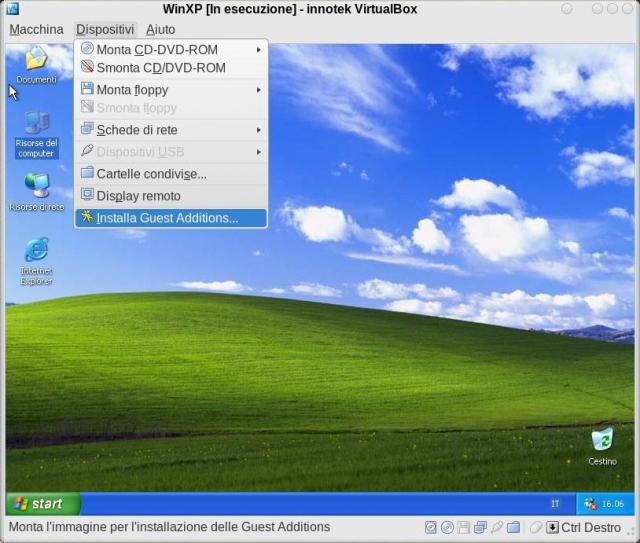Image resolution: width=640 pixels, height=543 pixels.
Task: Open the Macchina menu
Action: pos(36,29)
